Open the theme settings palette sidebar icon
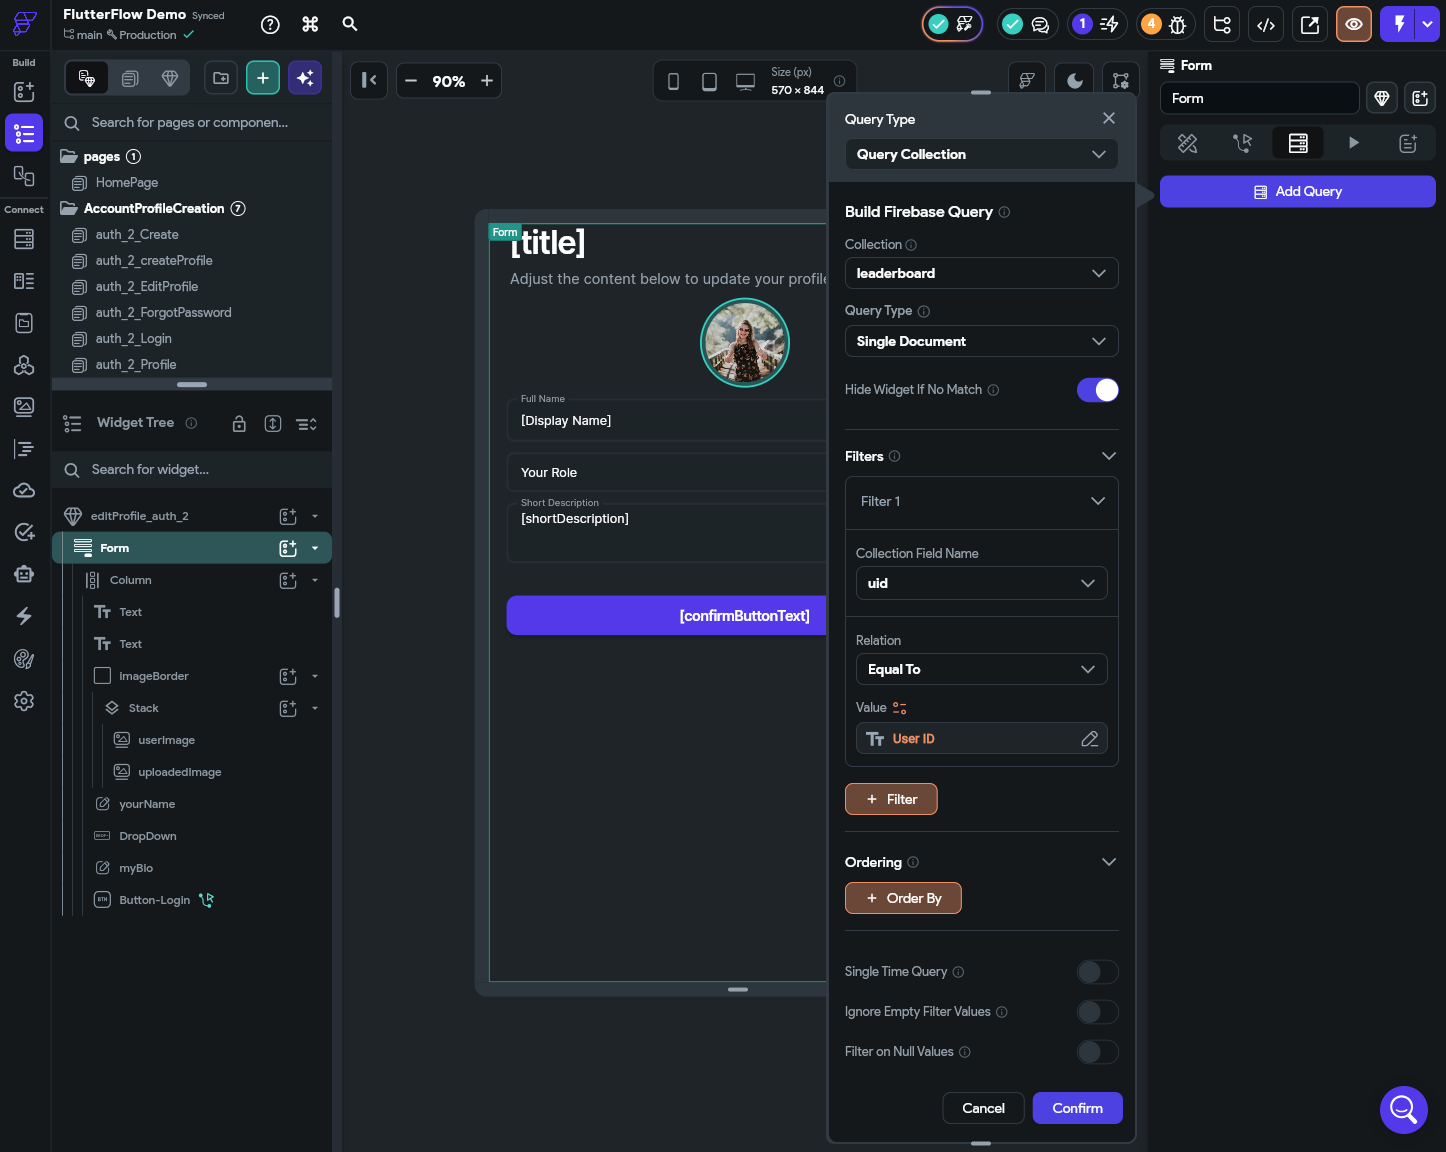1446x1152 pixels. 24,658
